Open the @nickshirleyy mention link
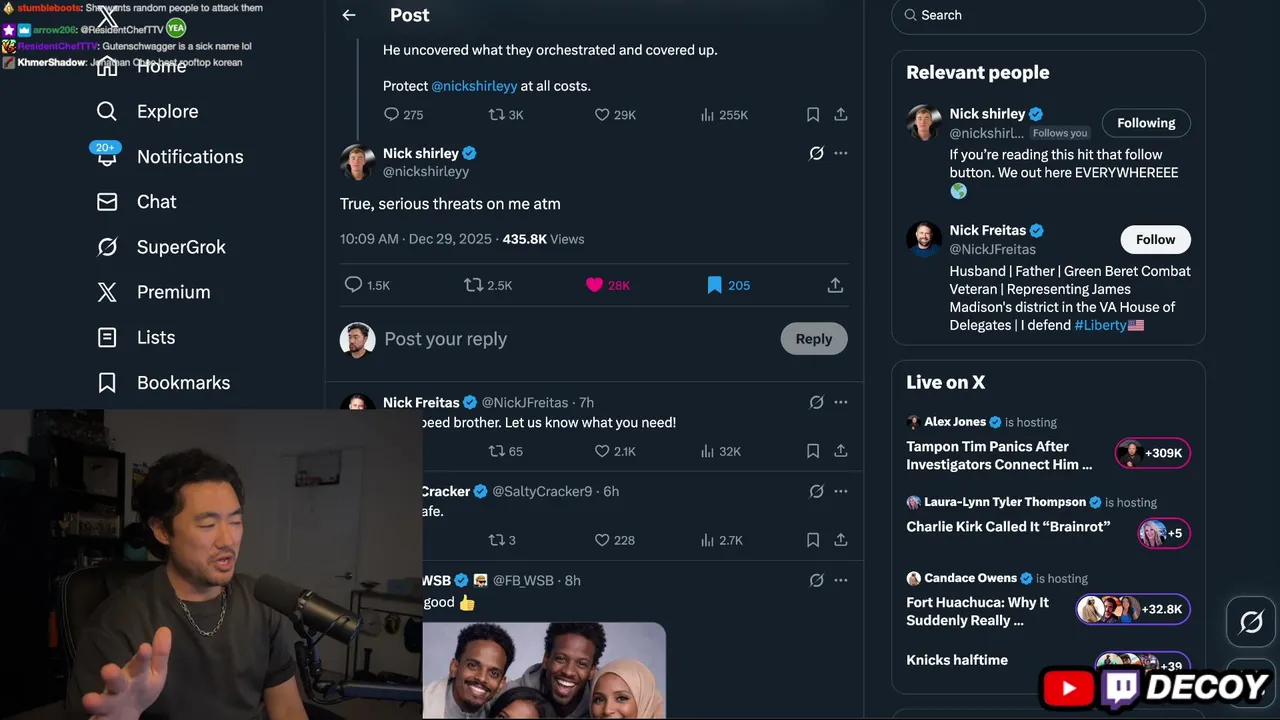Viewport: 1280px width, 720px height. tap(474, 86)
